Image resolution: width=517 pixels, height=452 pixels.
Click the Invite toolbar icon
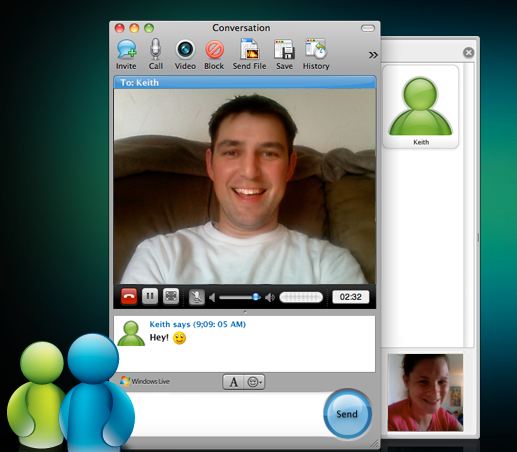point(126,50)
